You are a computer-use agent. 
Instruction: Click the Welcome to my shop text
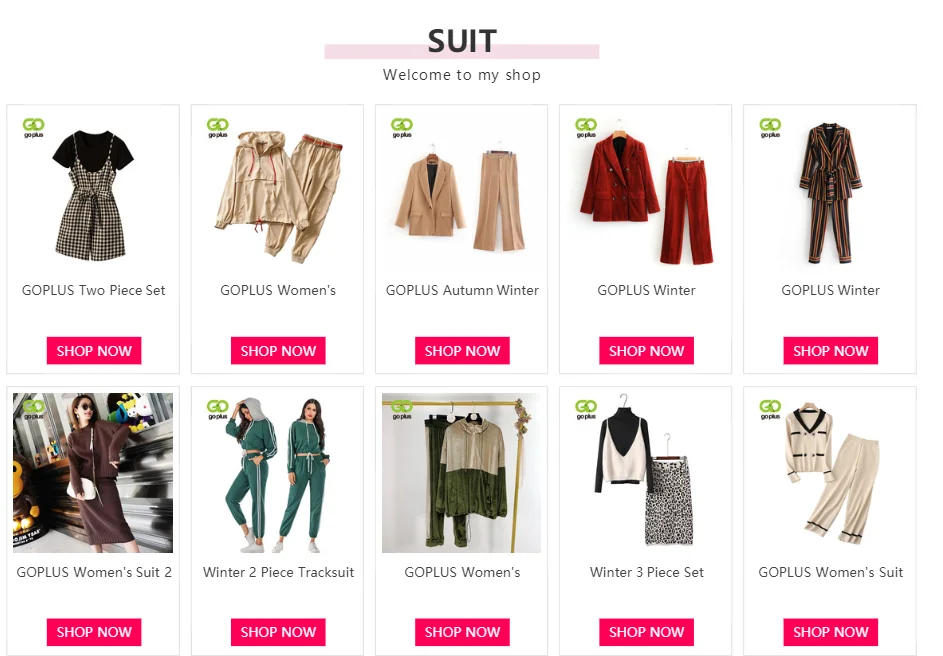point(462,75)
